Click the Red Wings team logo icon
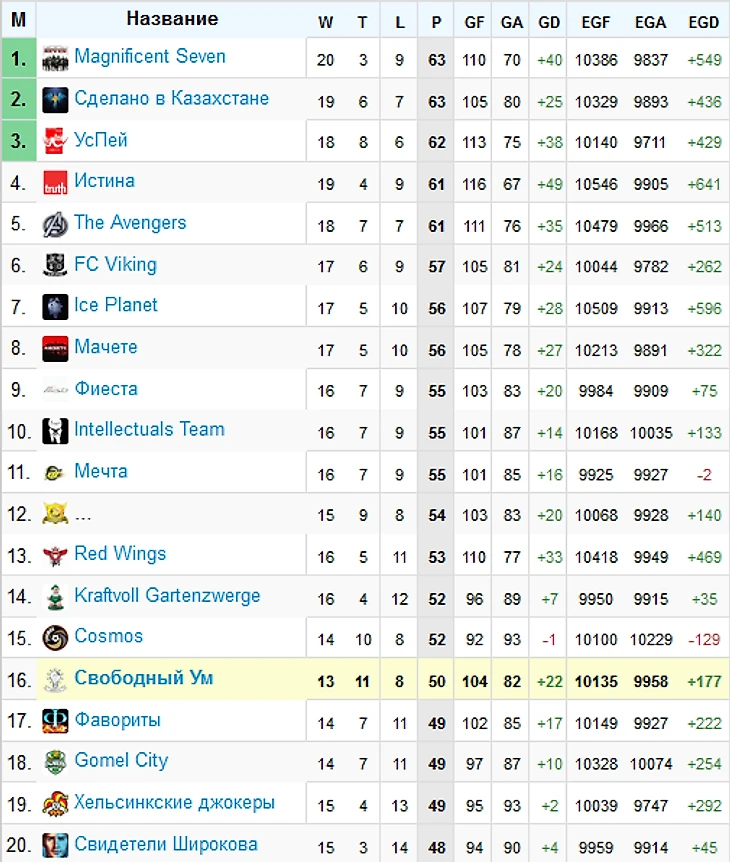Image resolution: width=730 pixels, height=862 pixels. [x=55, y=555]
